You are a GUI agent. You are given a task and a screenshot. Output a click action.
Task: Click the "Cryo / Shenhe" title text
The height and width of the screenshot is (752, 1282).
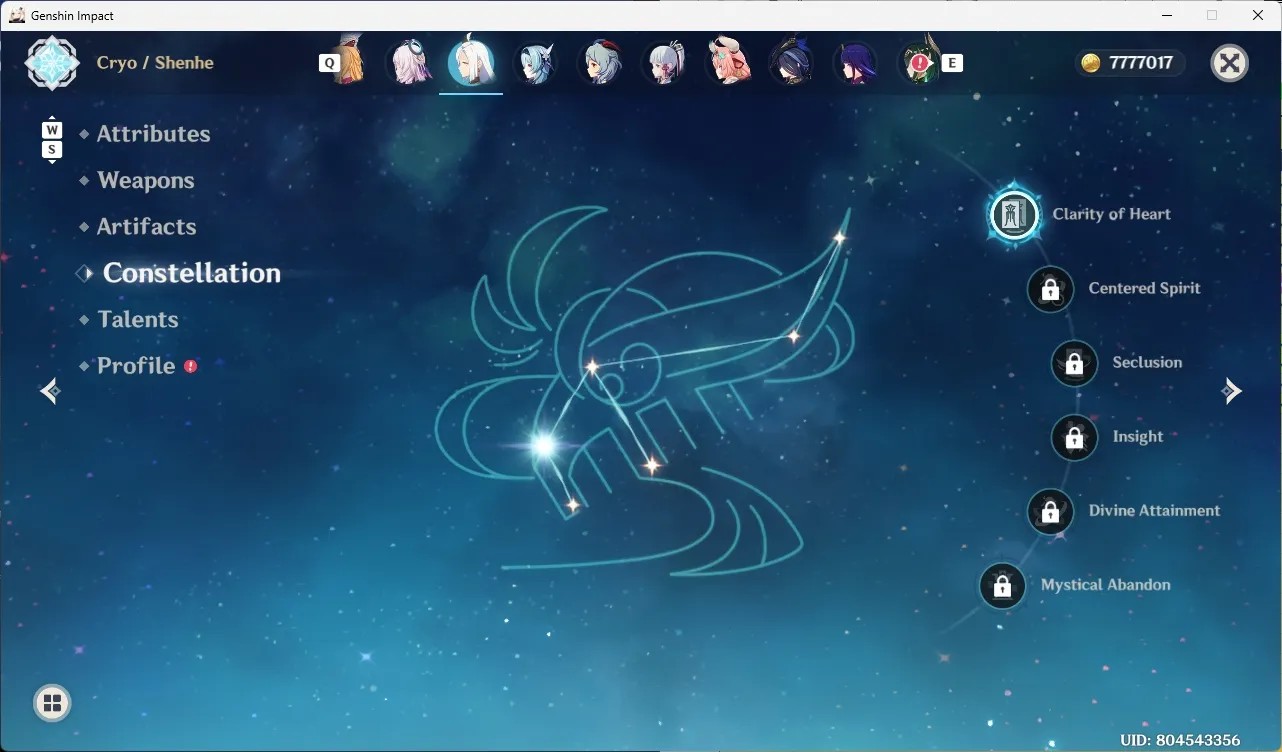pyautogui.click(x=155, y=63)
